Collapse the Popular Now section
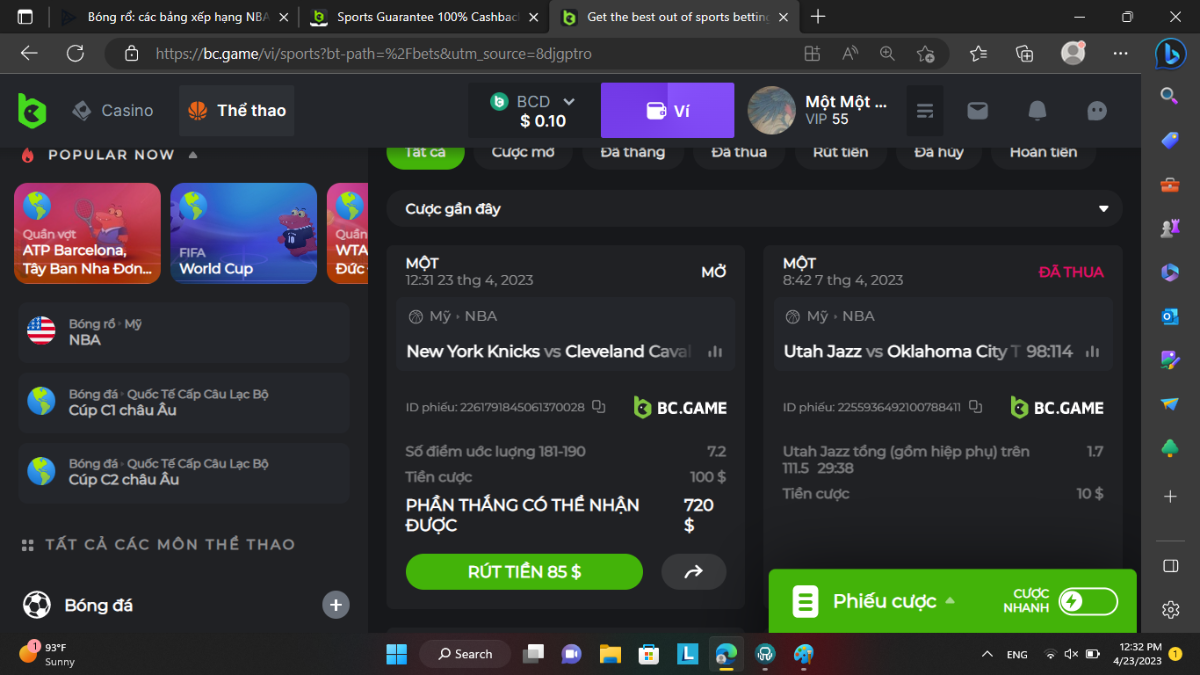Screen dimensions: 1200x675 (x=193, y=155)
